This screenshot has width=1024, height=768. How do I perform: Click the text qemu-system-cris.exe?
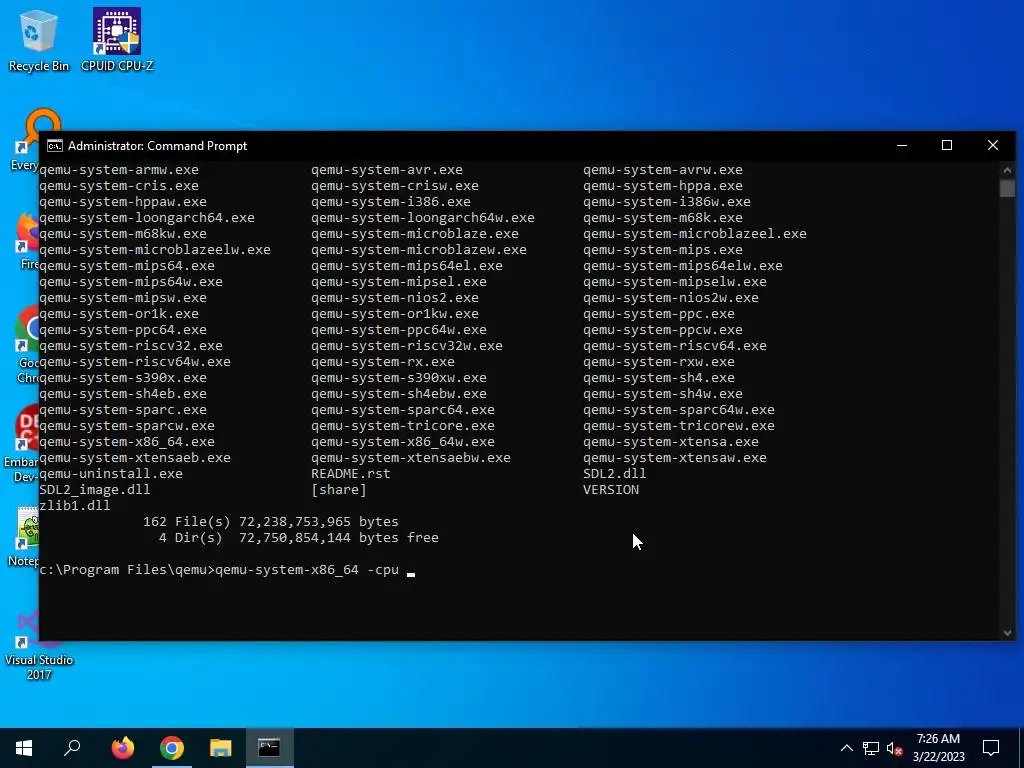coord(119,185)
